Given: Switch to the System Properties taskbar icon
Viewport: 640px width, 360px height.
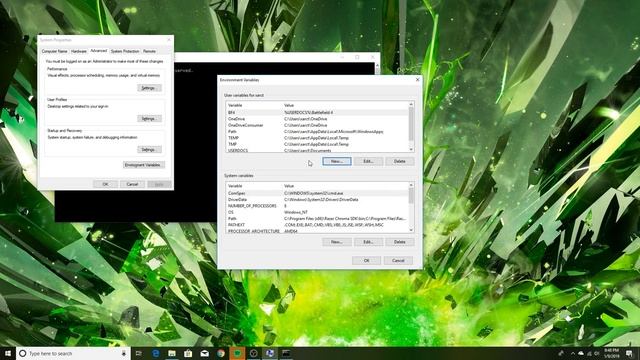Looking at the screenshot, I should 270,353.
